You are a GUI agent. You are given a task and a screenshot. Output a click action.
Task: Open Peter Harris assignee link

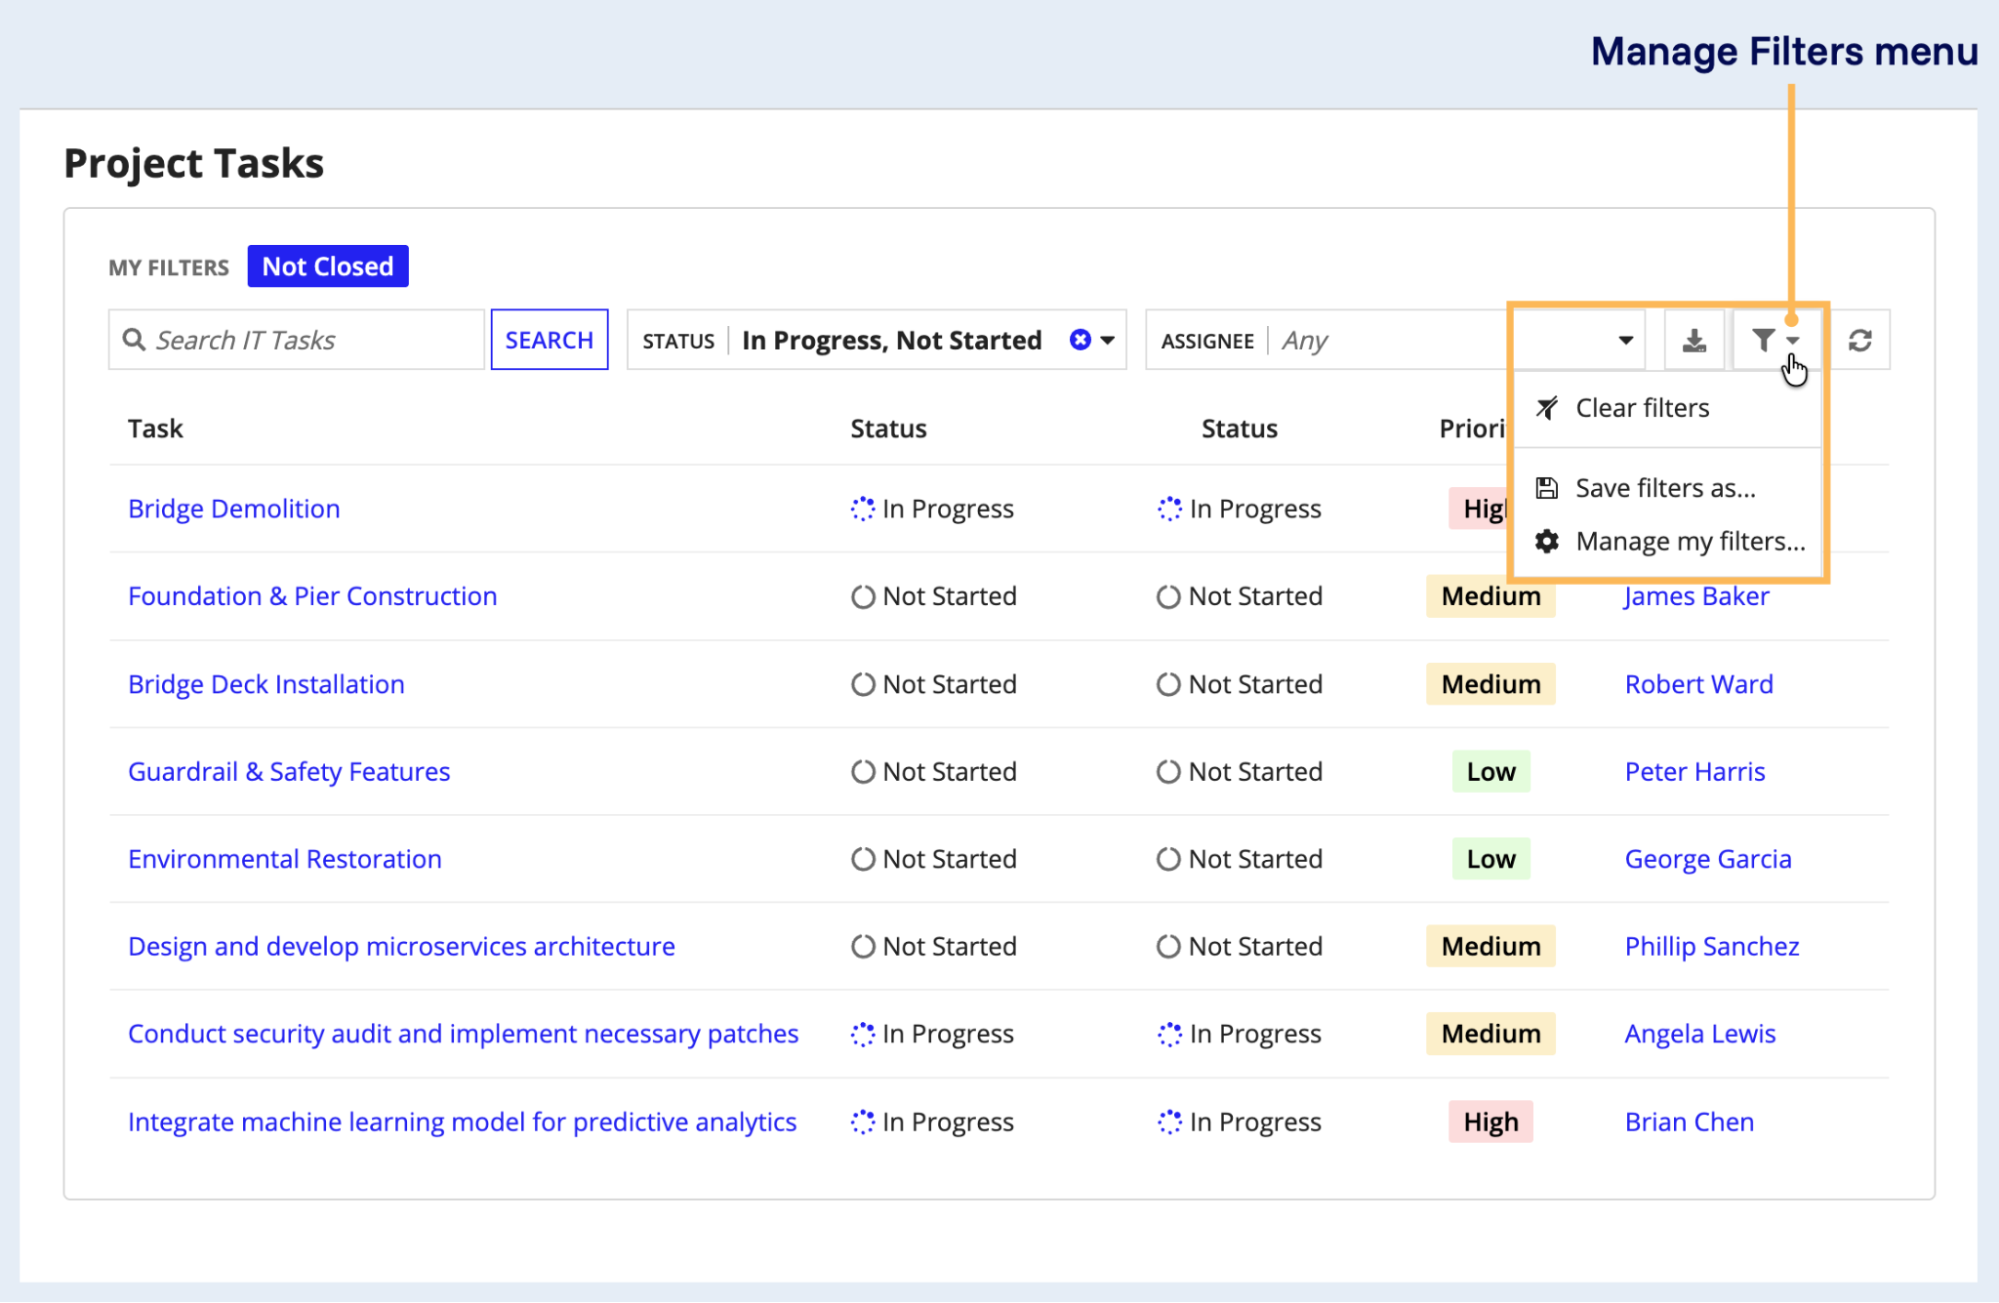tap(1695, 771)
